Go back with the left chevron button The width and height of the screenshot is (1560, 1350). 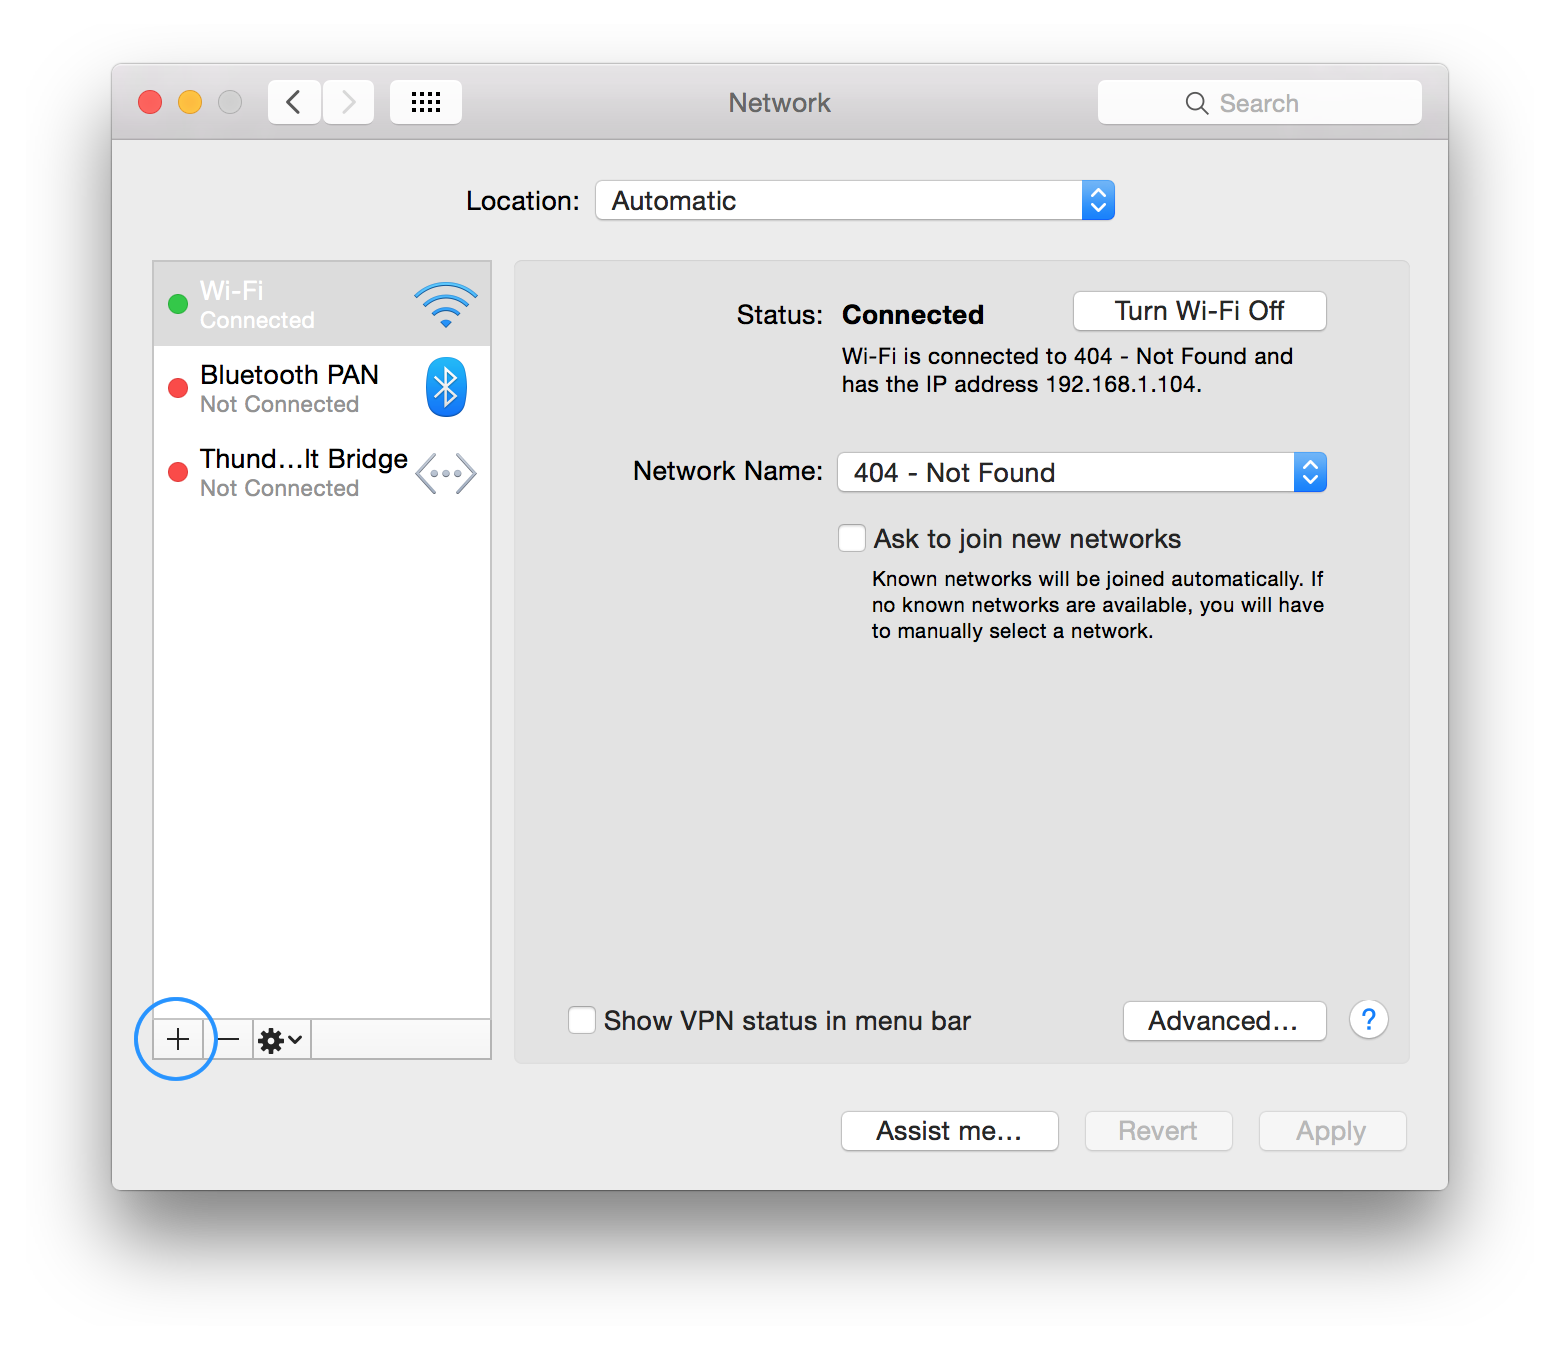click(294, 102)
